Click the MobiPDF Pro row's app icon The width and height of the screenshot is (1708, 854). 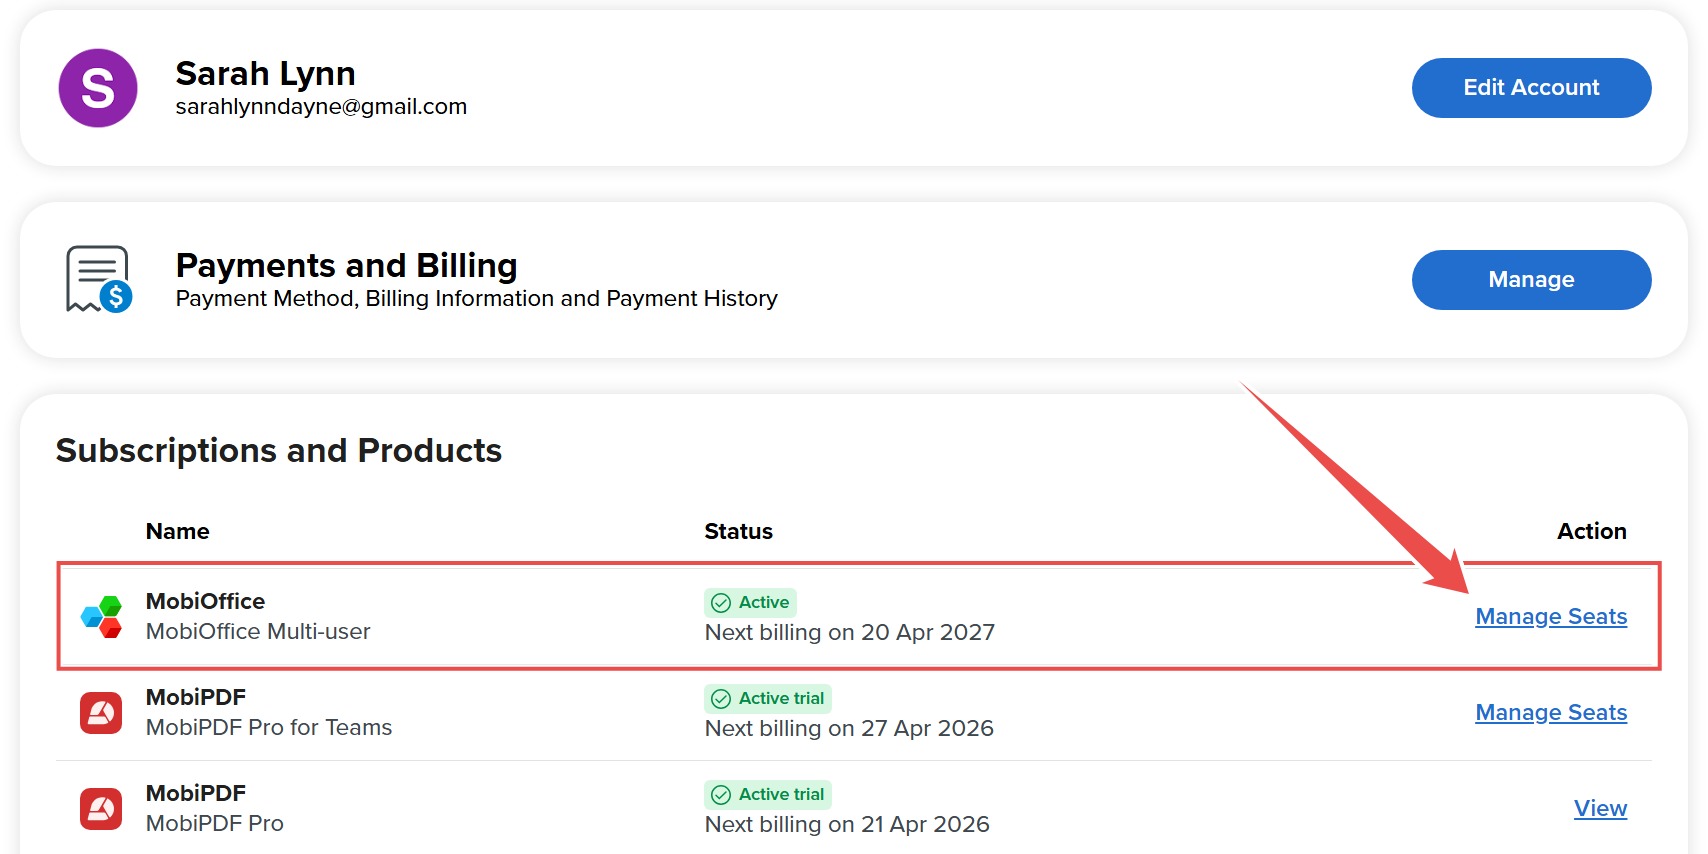tap(101, 809)
